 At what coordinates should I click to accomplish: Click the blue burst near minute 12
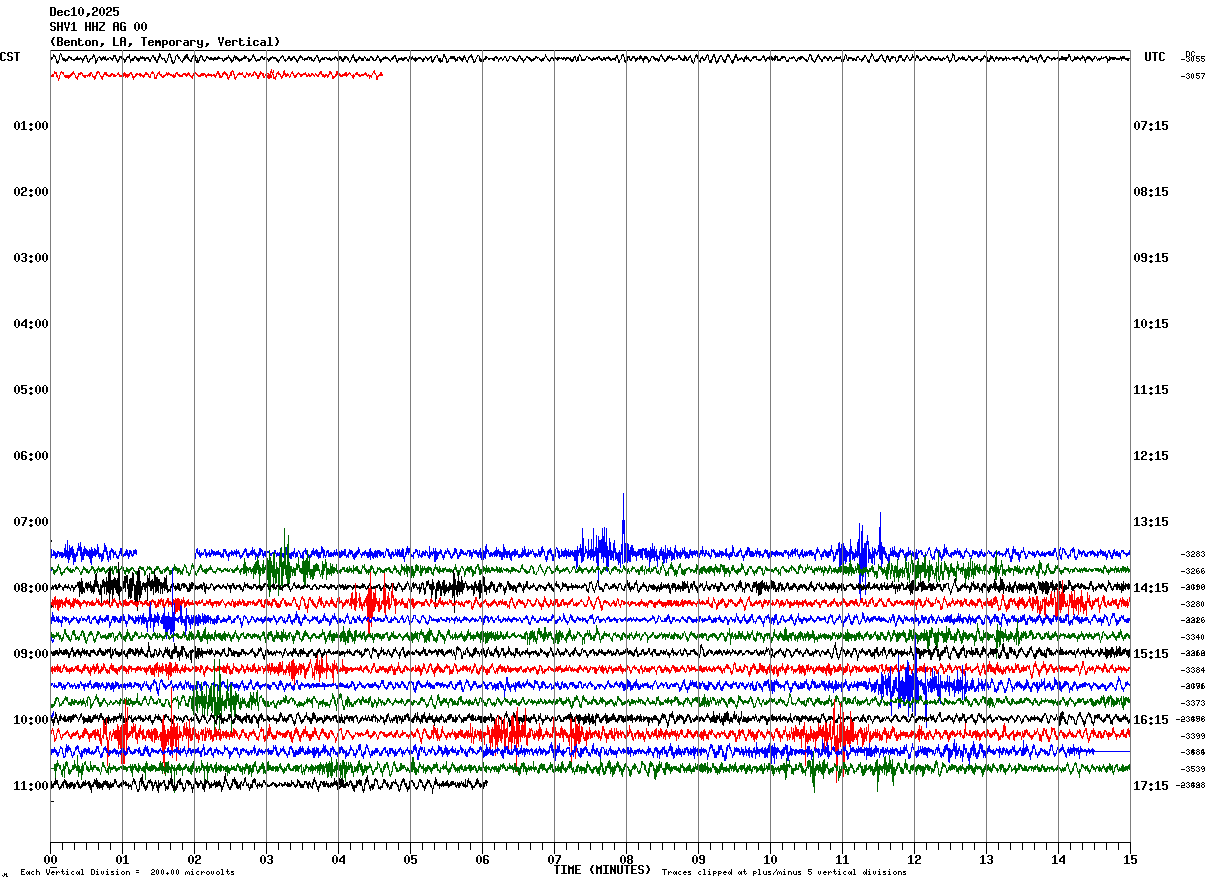pyautogui.click(x=908, y=684)
